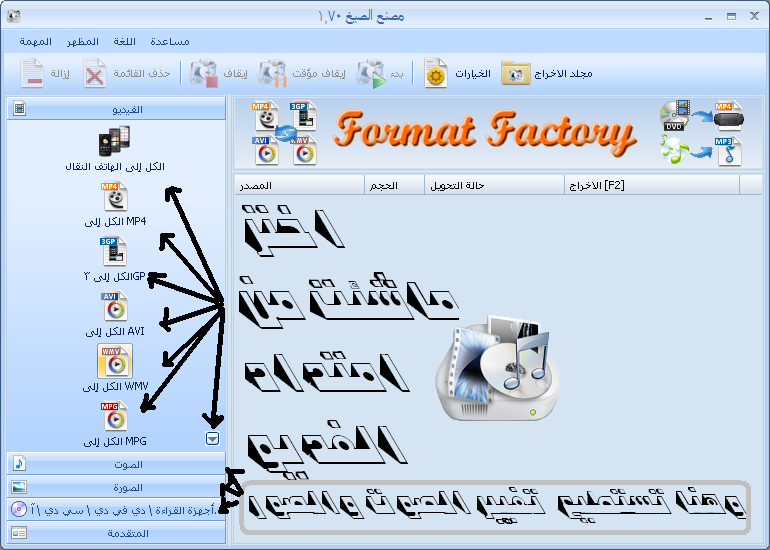The width and height of the screenshot is (770, 550).
Task: Select the الكل إلى WMV icon
Action: [114, 361]
